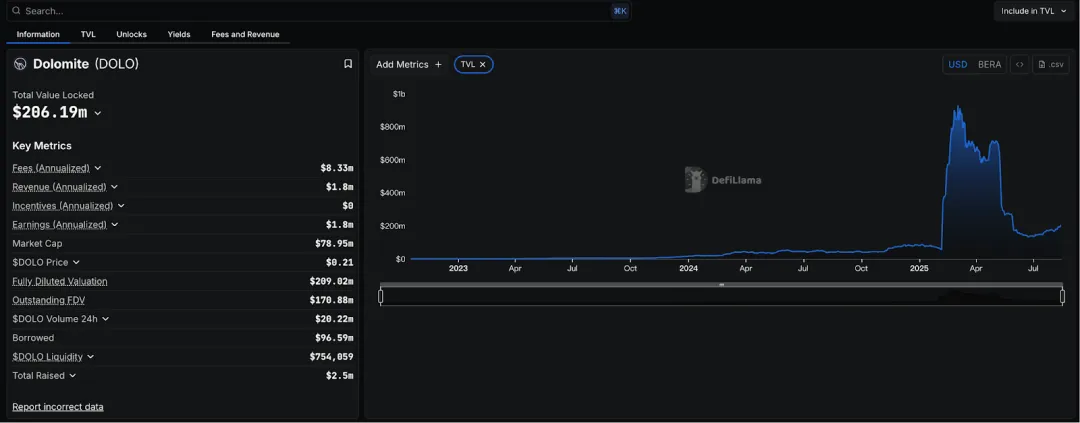Open the Include in TVL dropdown
The height and width of the screenshot is (423, 1080).
pyautogui.click(x=1033, y=11)
